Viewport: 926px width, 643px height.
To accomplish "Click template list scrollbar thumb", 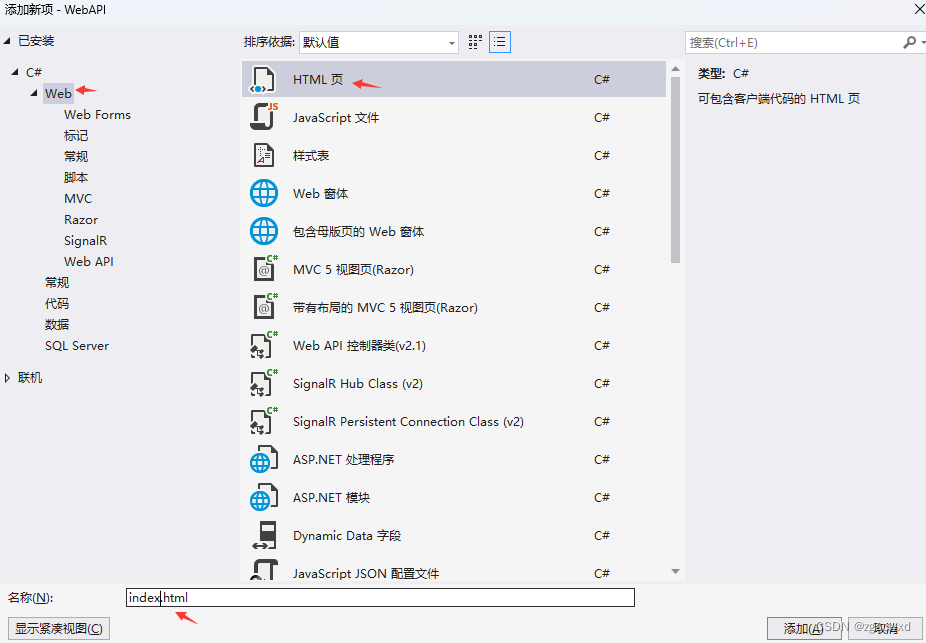I will pyautogui.click(x=676, y=169).
